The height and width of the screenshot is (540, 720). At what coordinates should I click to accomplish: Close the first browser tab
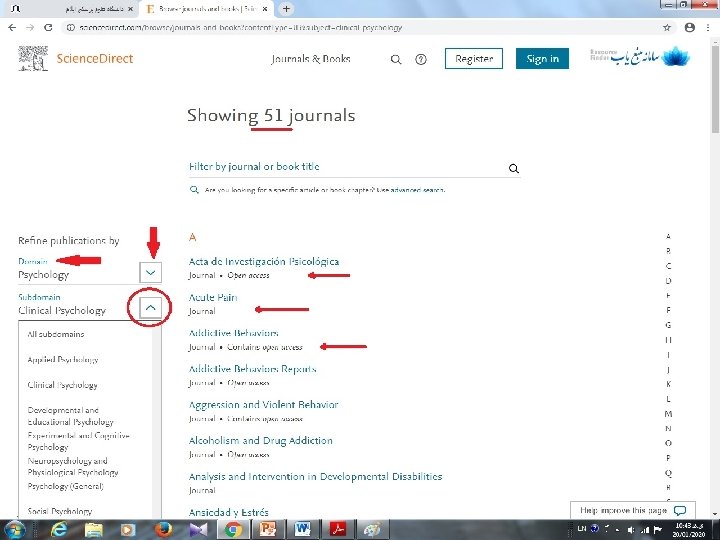point(130,9)
